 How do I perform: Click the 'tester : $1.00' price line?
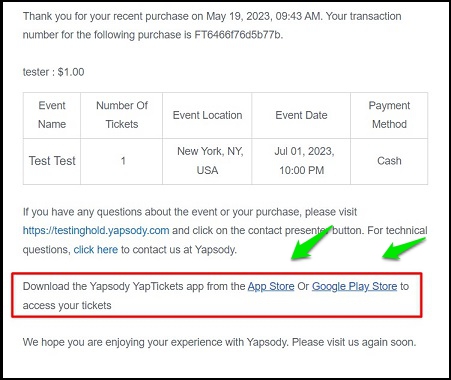53,72
